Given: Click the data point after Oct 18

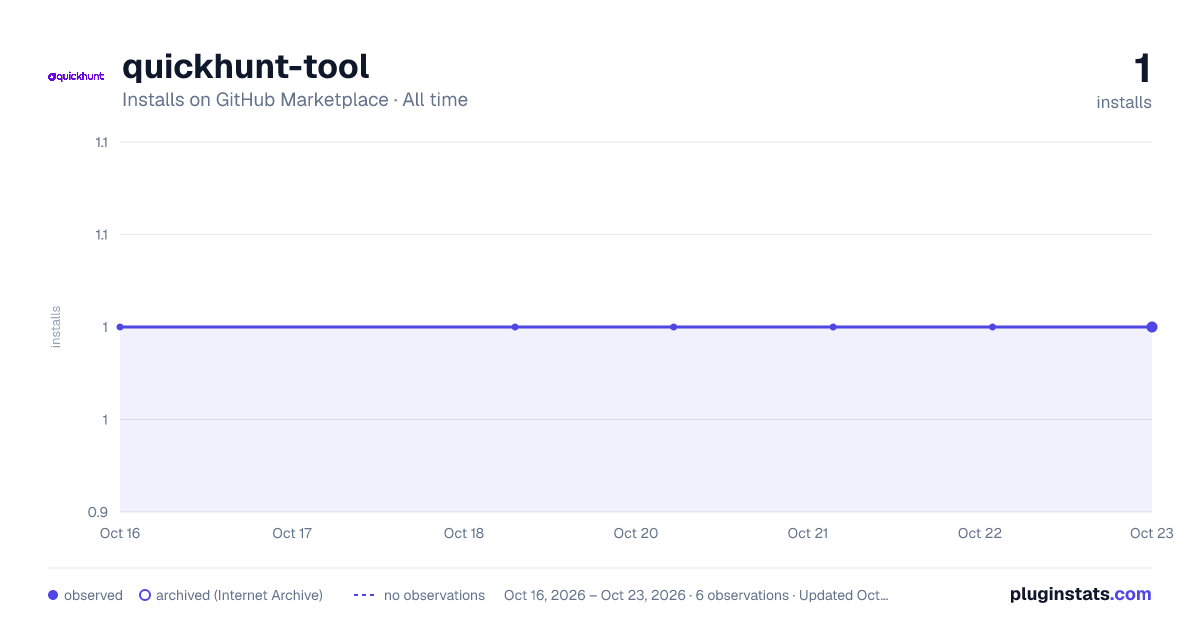Looking at the screenshot, I should (x=515, y=327).
